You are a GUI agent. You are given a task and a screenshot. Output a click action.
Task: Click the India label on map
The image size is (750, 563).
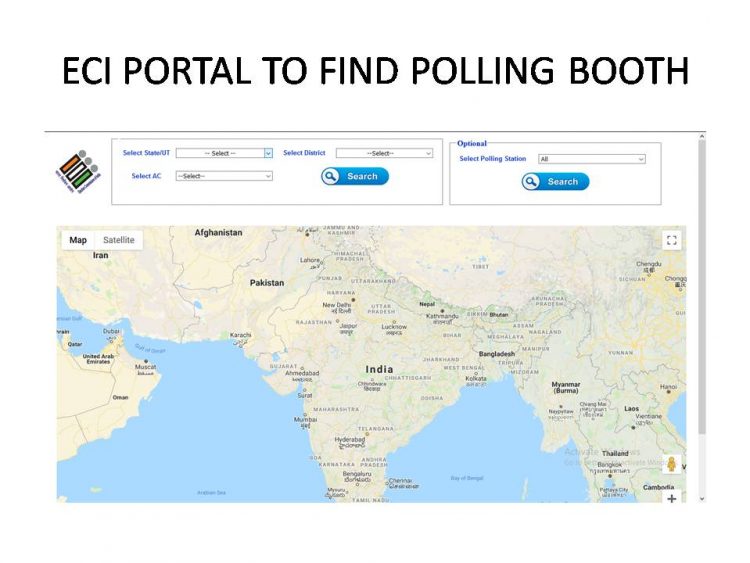click(379, 369)
